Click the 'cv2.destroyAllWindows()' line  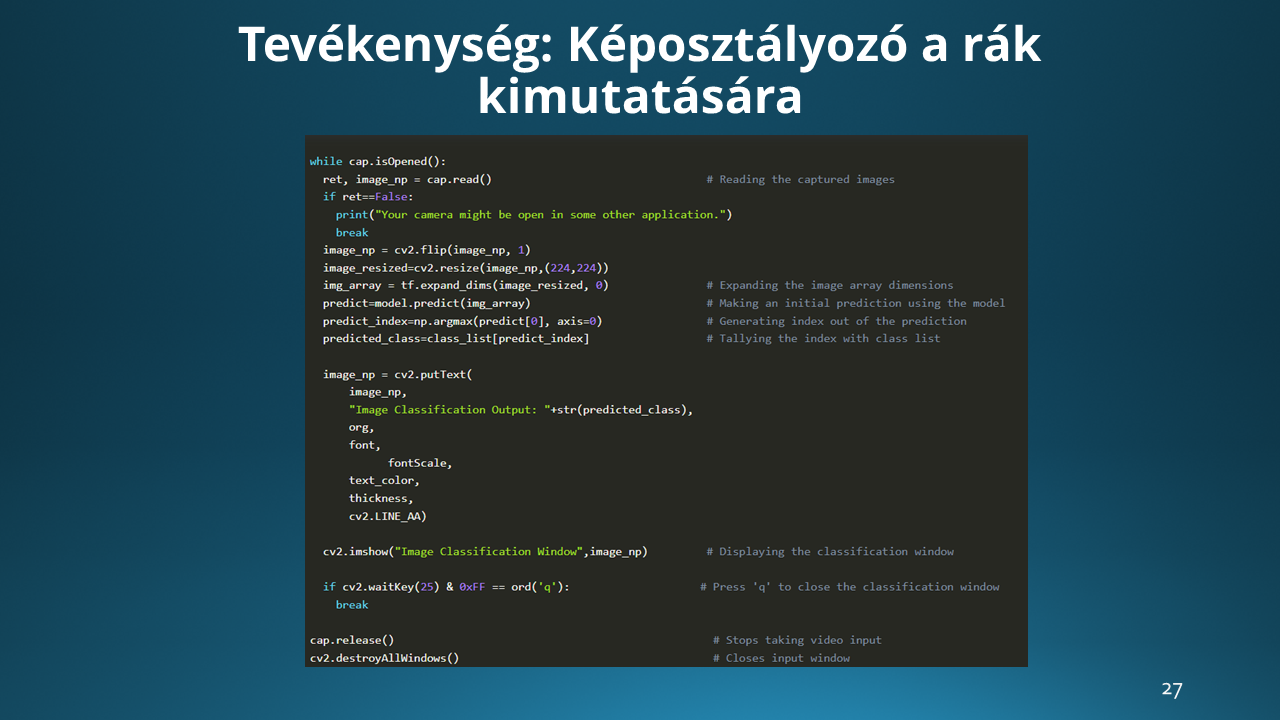click(384, 658)
